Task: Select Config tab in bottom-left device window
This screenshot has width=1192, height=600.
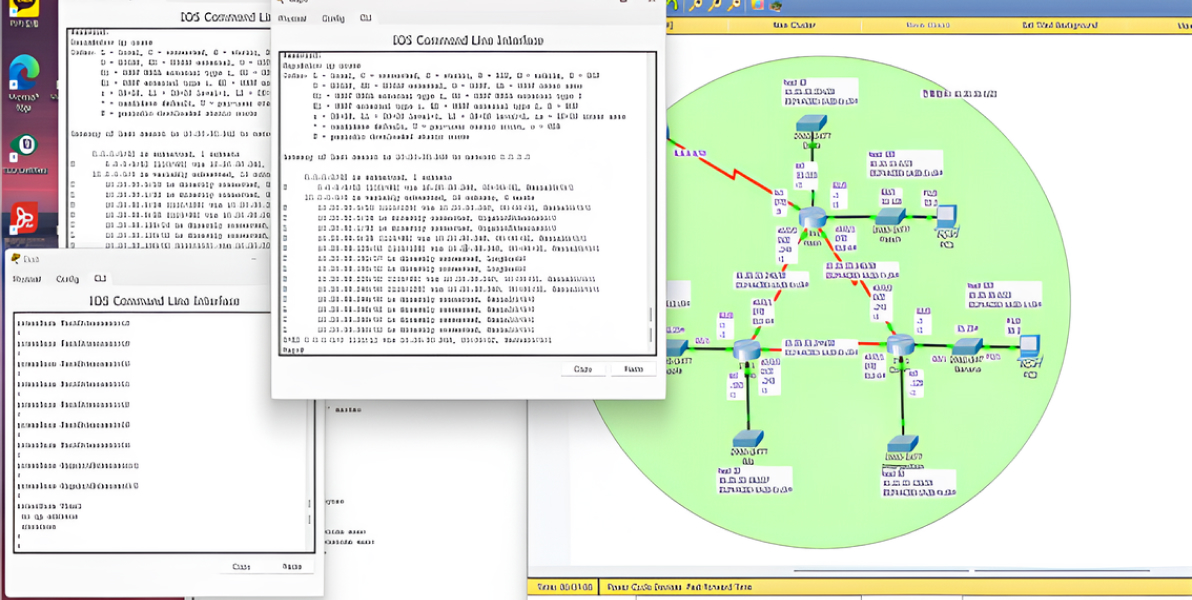Action: 67,279
